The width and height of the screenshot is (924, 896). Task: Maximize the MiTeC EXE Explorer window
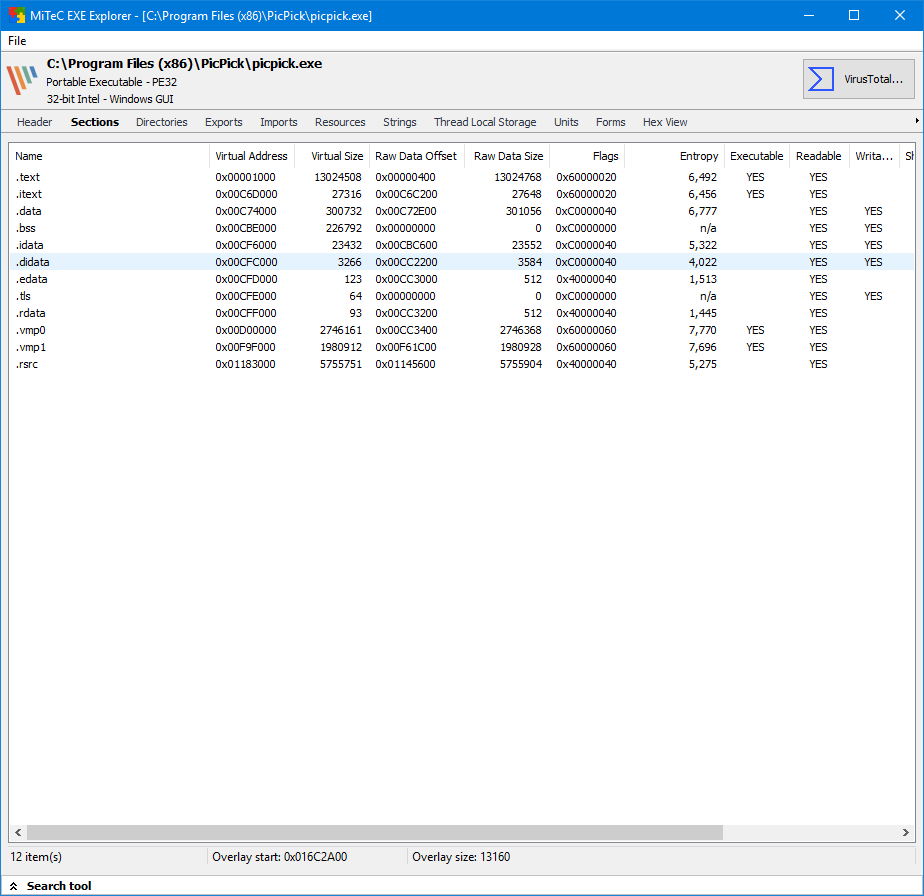coord(854,15)
